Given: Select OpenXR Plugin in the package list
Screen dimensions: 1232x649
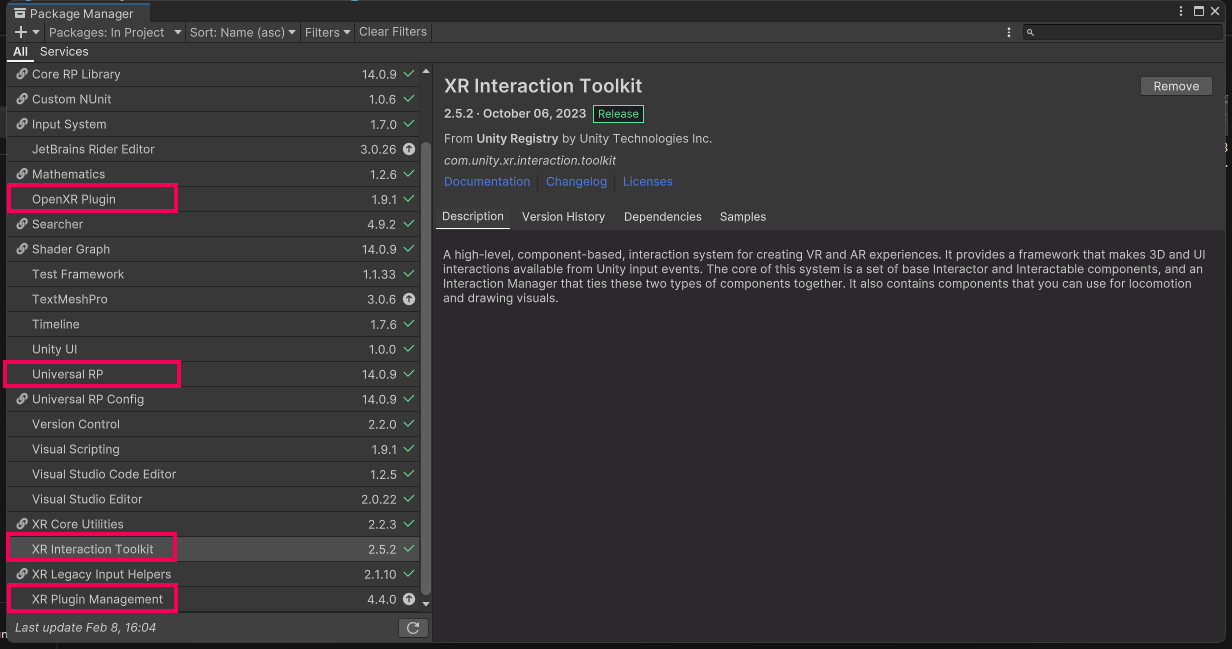Looking at the screenshot, I should pyautogui.click(x=90, y=198).
